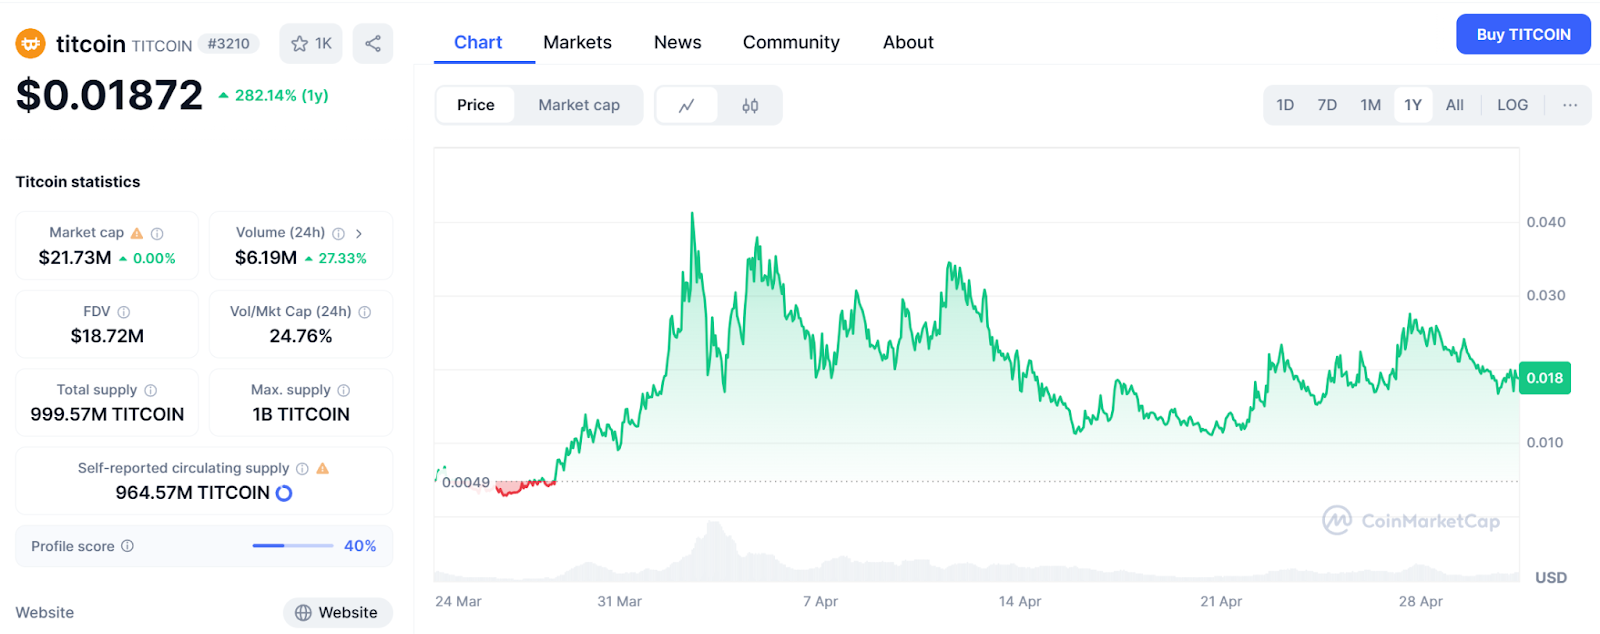Viewport: 1600px width, 634px height.
Task: Click the 964.57M TITCOIN circulating supply value
Action: [192, 493]
